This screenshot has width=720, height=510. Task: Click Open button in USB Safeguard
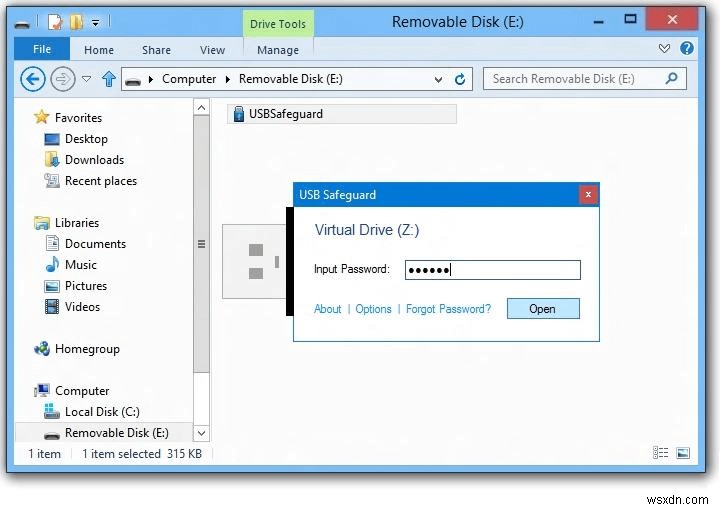[x=543, y=308]
